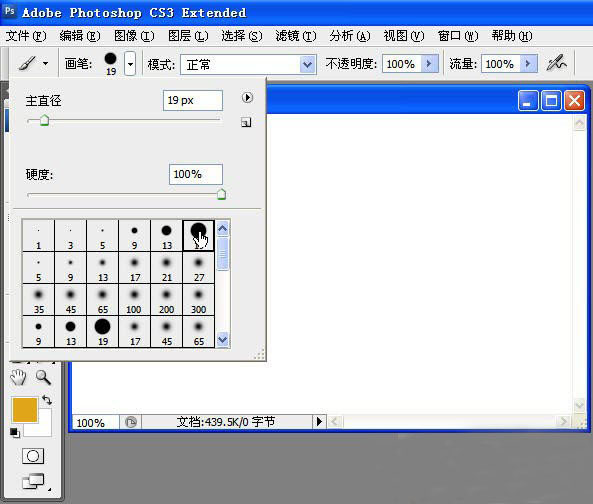Open the 不透明度 opacity slider arrow
Viewport: 593px width, 504px height.
click(430, 64)
